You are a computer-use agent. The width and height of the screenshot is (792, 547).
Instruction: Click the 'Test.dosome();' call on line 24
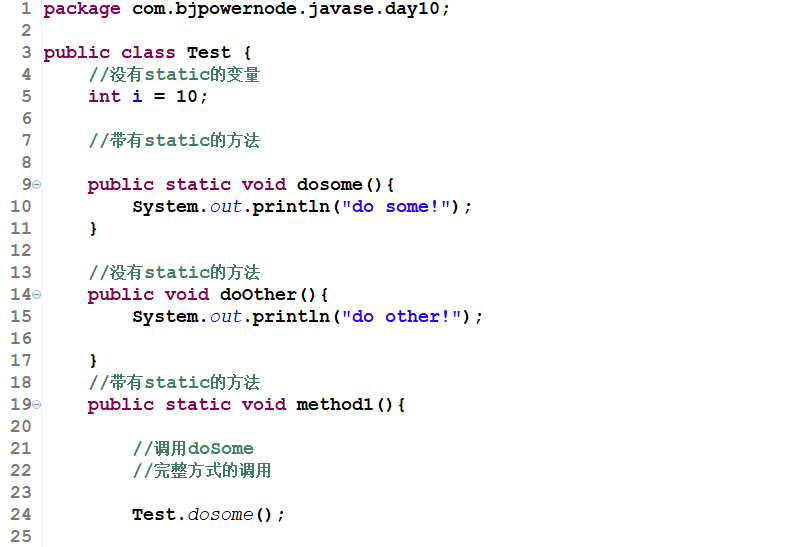tap(209, 515)
